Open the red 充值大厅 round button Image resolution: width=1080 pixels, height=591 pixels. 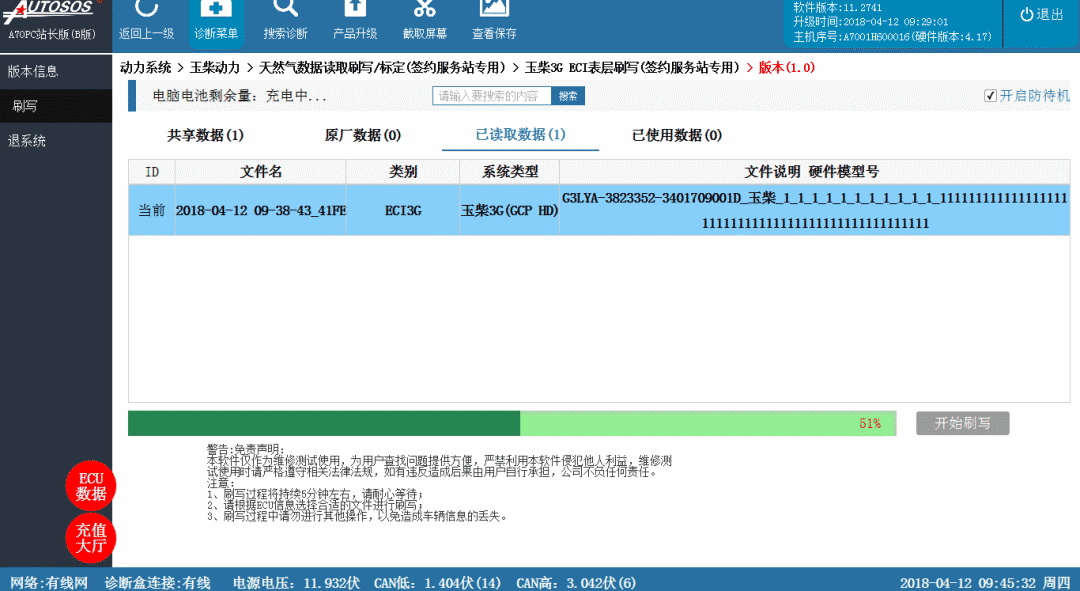(x=91, y=538)
